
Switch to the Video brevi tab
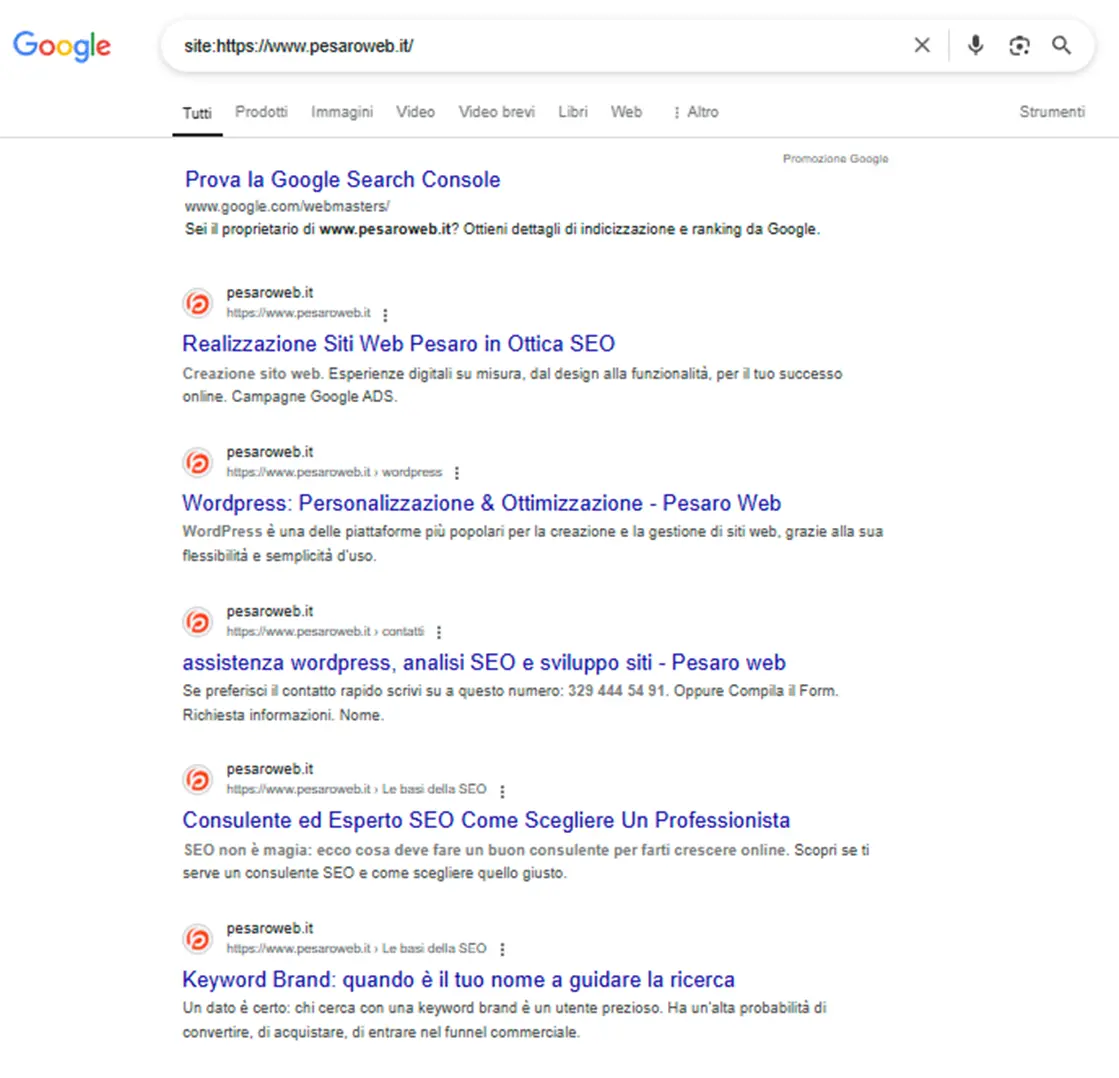tap(497, 112)
